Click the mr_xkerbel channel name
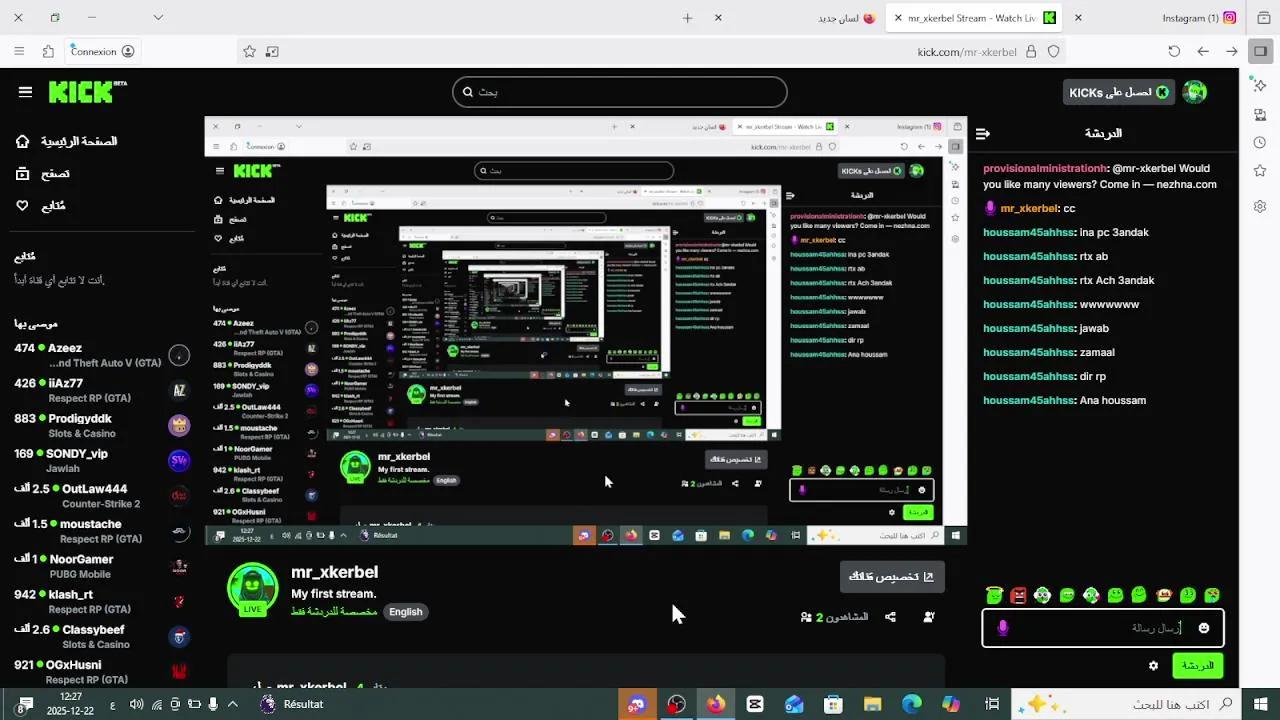1280x720 pixels. click(334, 572)
